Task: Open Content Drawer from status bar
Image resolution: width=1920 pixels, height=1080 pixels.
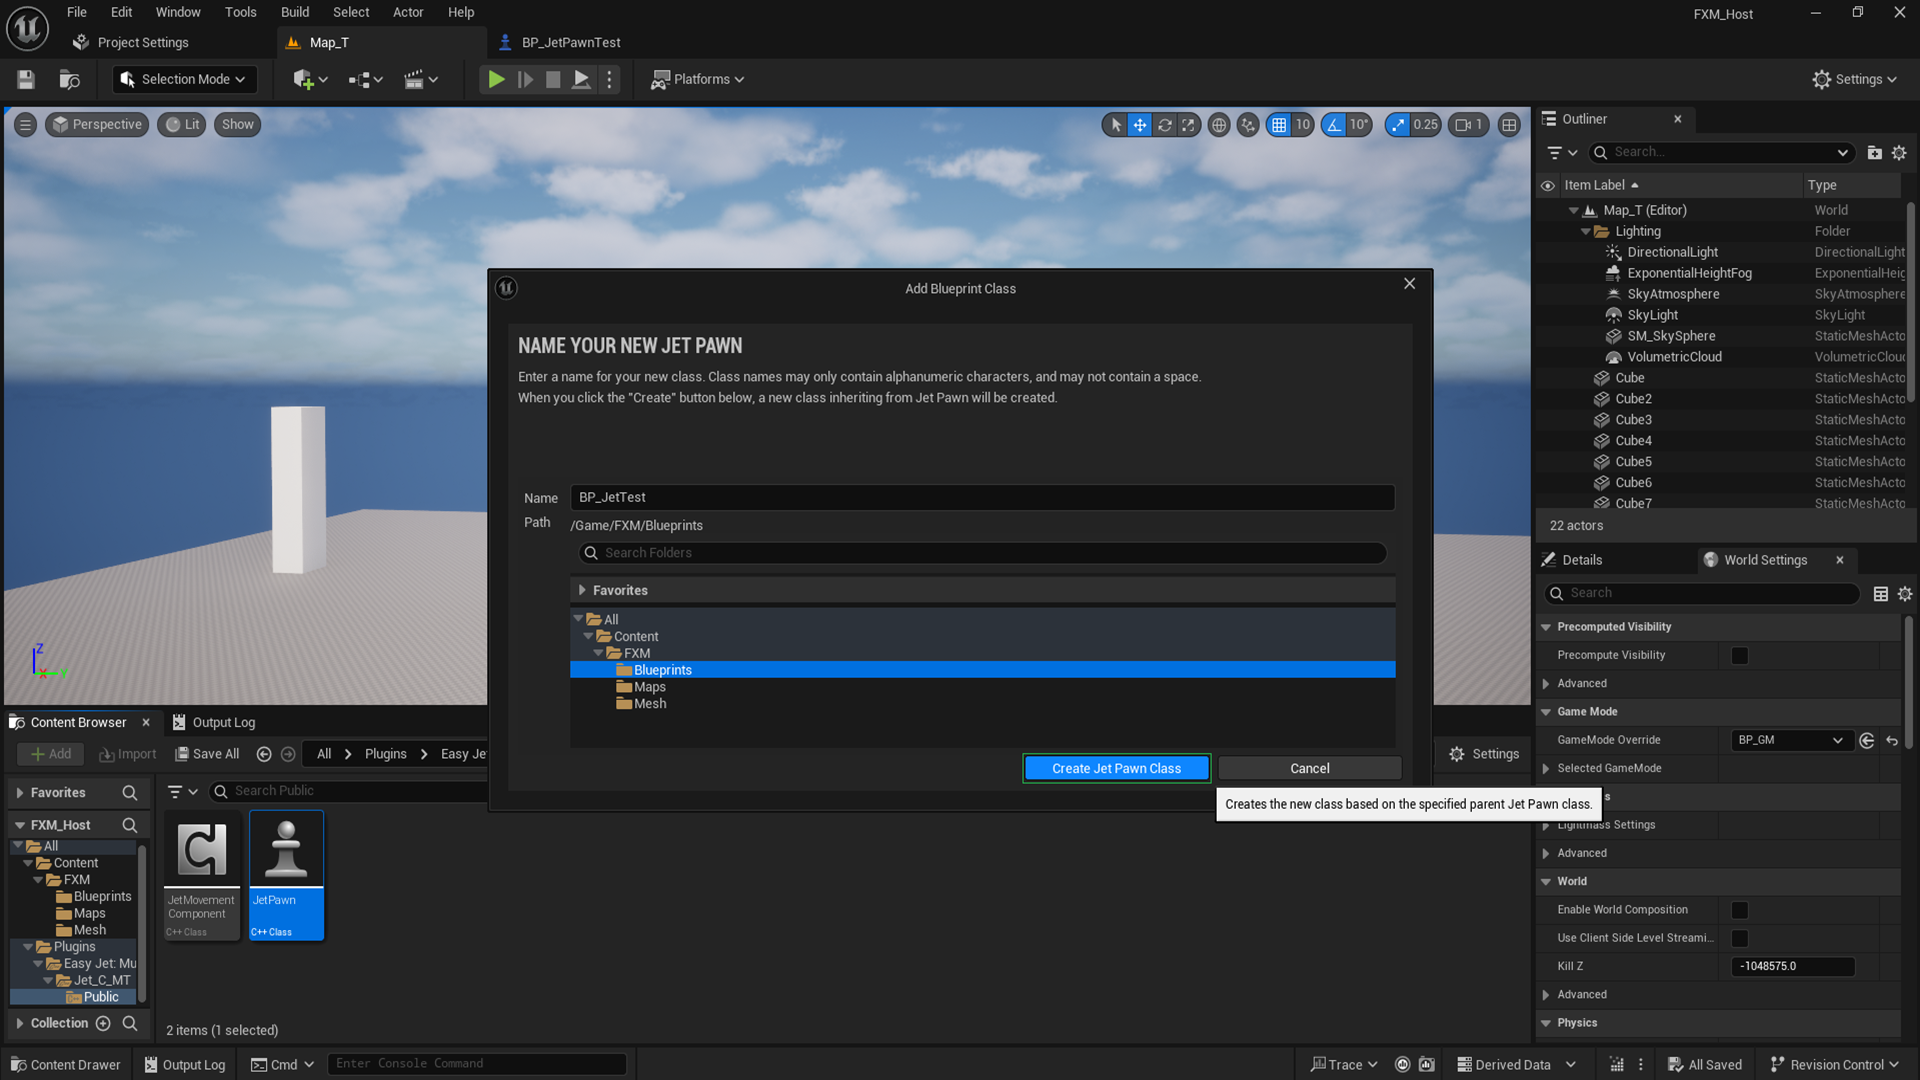Action: [65, 1065]
